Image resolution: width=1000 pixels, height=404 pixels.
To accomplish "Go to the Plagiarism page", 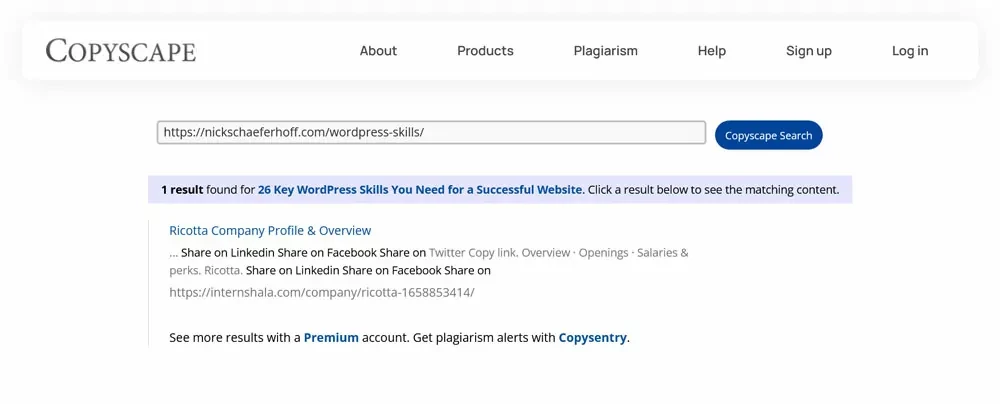I will [605, 51].
